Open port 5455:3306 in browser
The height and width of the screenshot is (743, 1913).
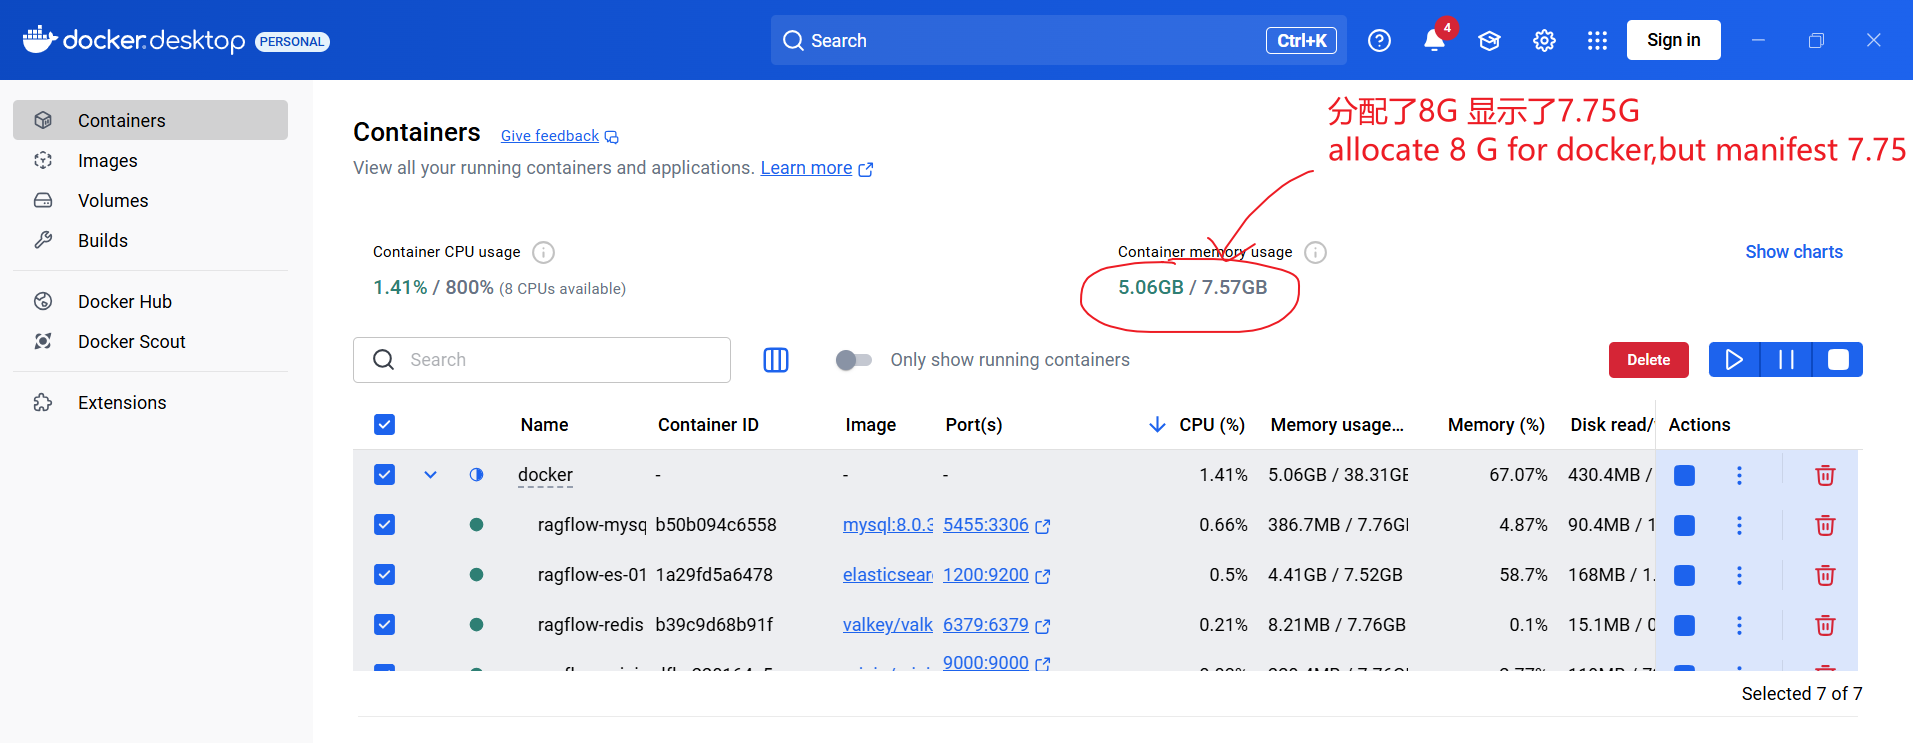pos(996,525)
